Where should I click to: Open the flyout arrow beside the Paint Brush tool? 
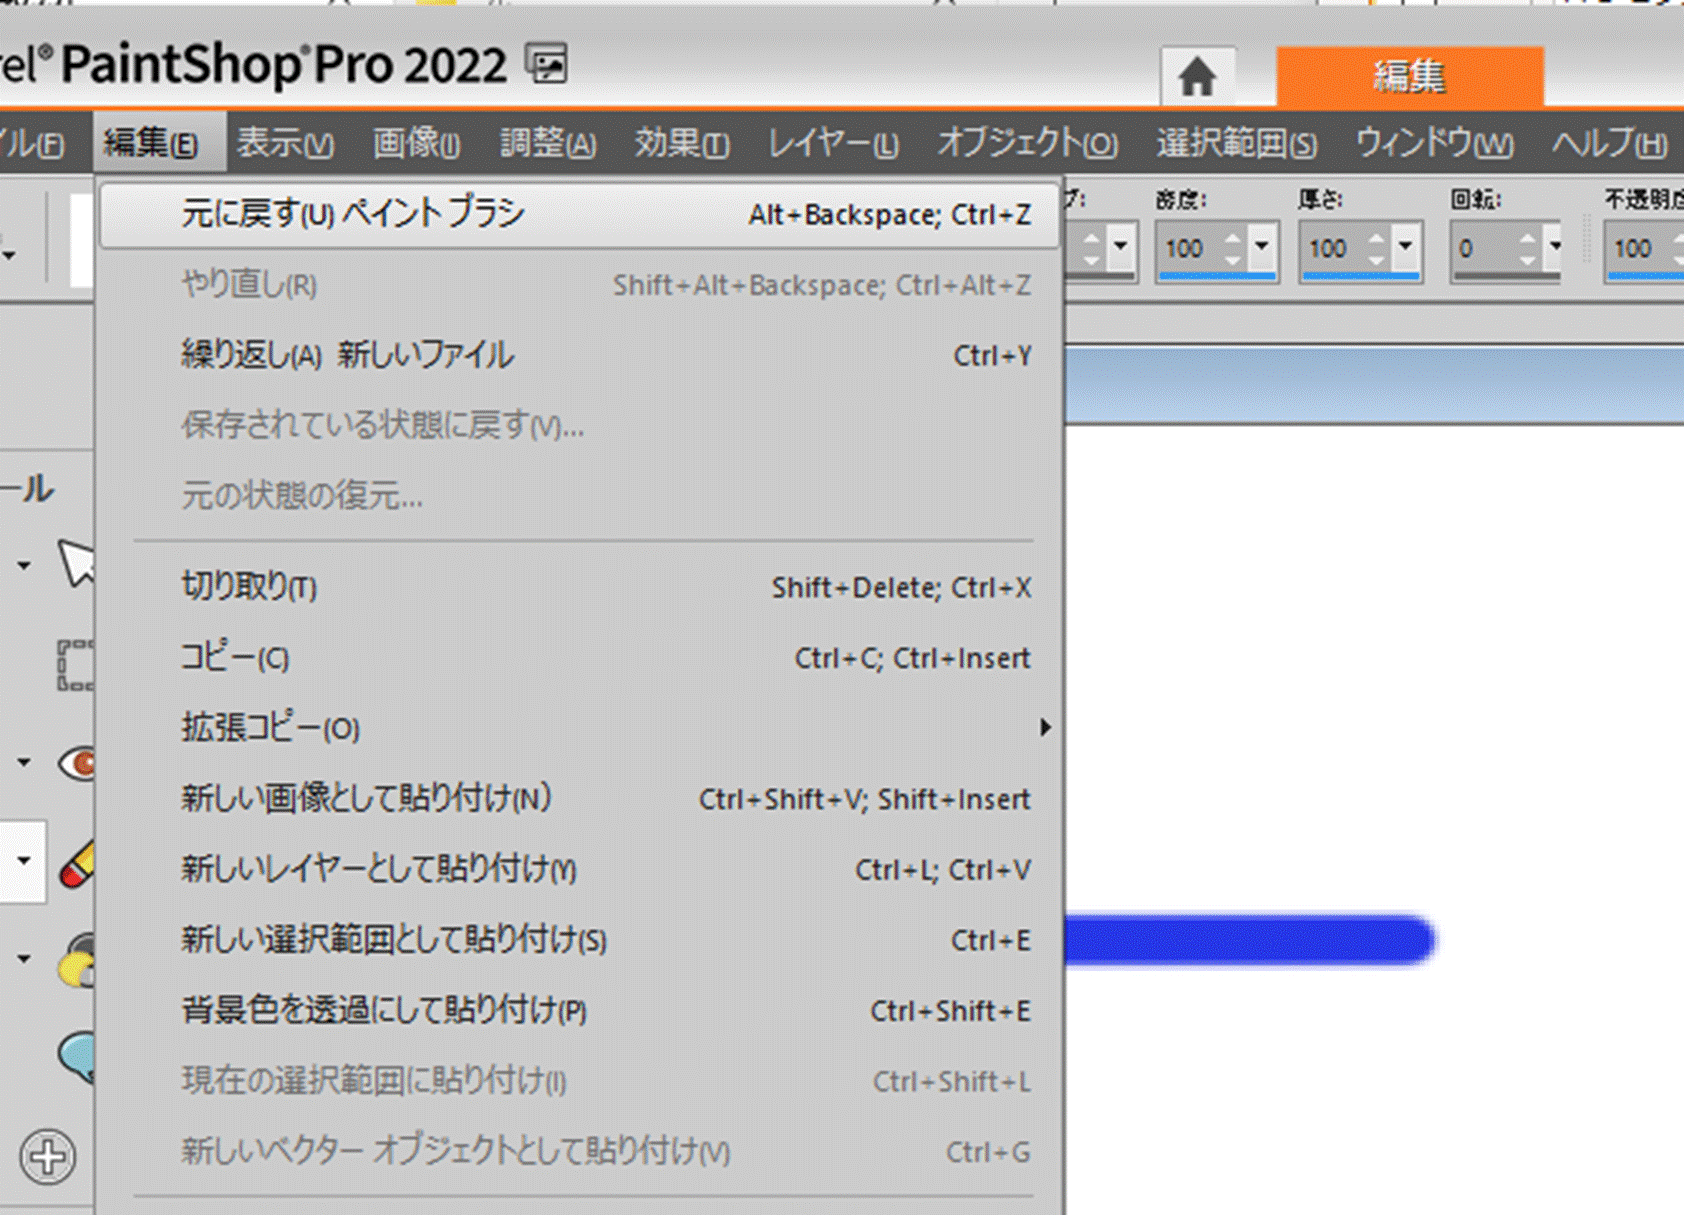point(24,860)
